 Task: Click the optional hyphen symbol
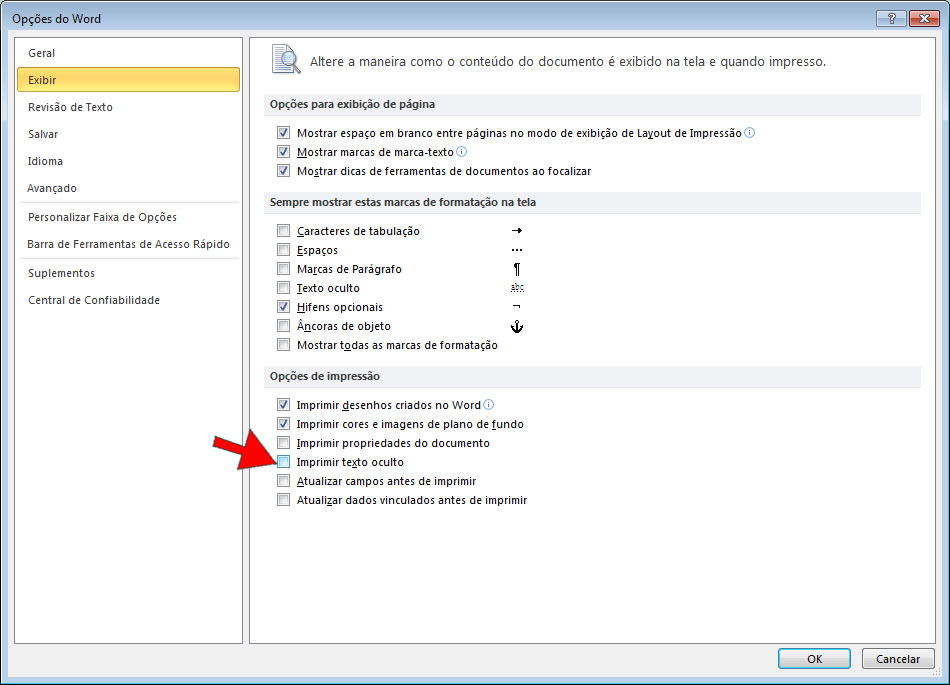(516, 306)
